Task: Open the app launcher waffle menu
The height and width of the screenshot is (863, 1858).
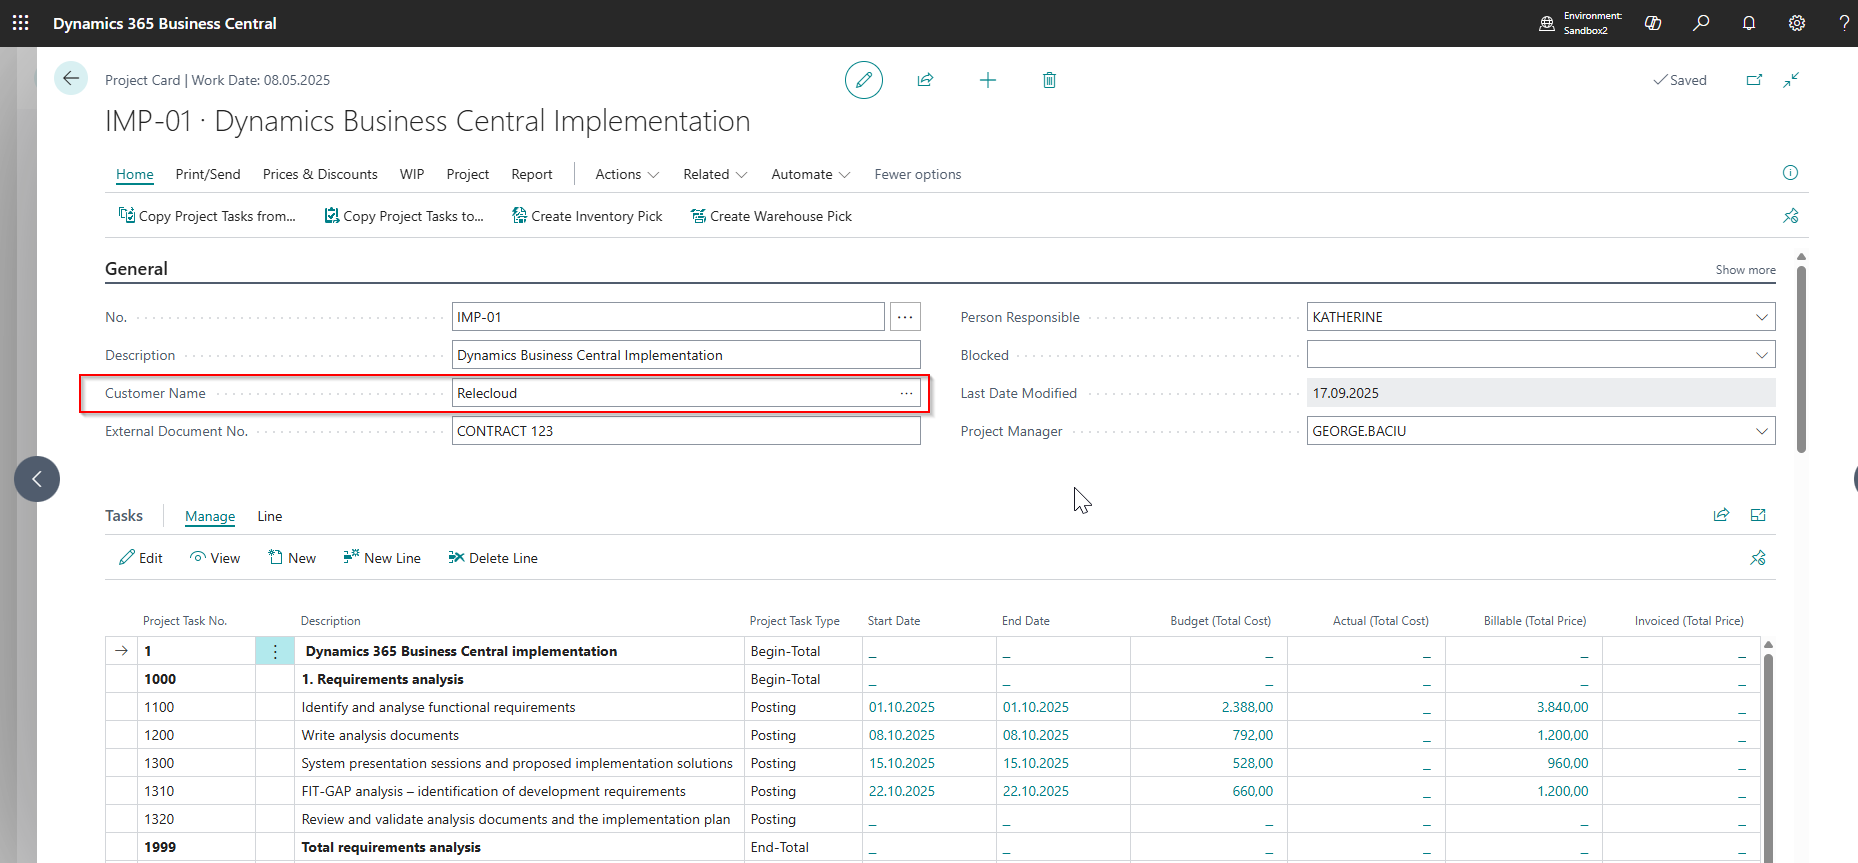Action: pos(20,23)
